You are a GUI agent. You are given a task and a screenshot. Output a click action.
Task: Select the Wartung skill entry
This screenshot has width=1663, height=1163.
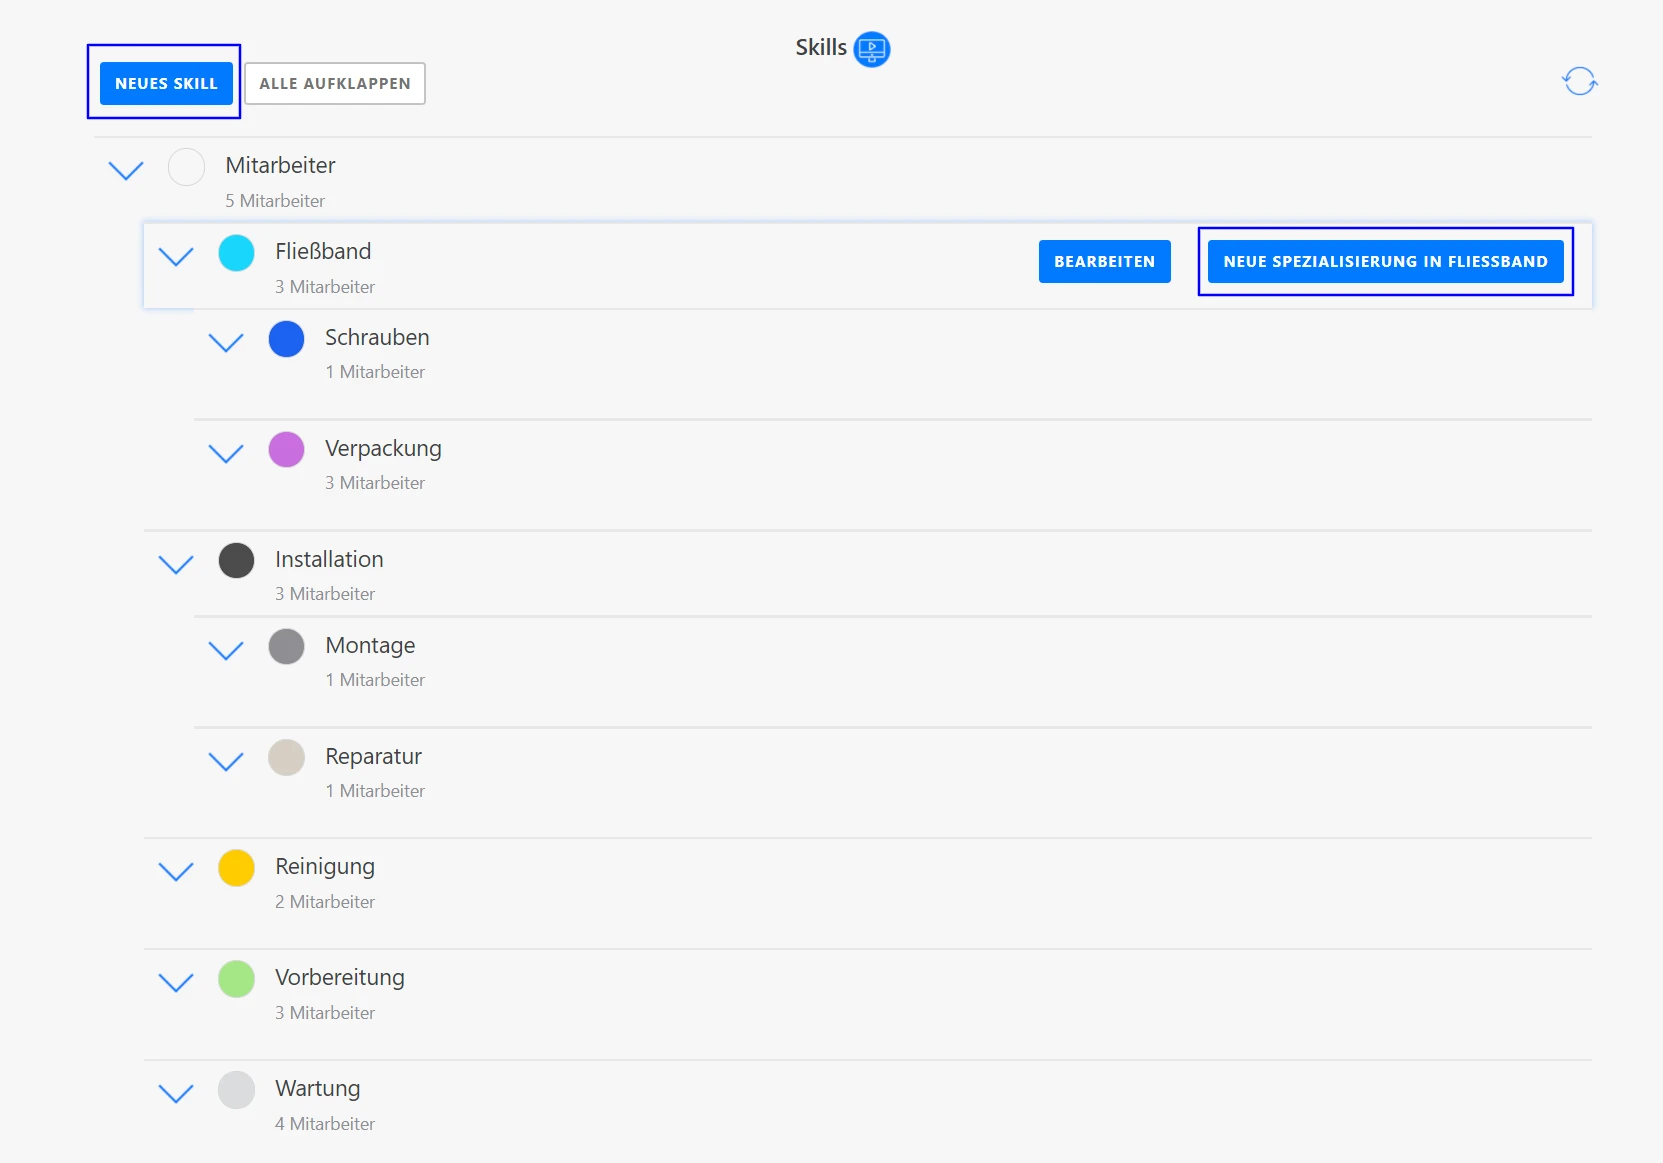317,1089
